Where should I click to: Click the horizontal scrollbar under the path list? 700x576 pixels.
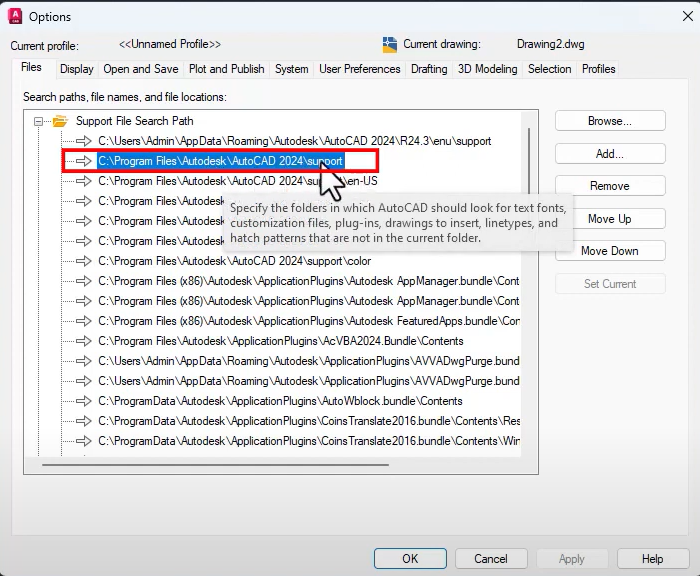215,465
